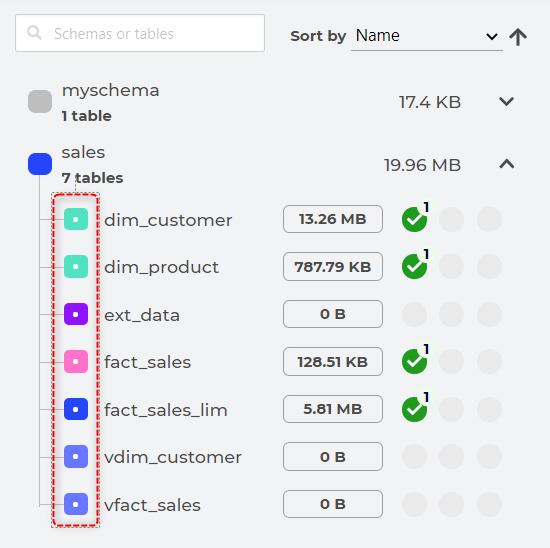Image resolution: width=550 pixels, height=548 pixels.
Task: Collapse the sales schema chevron
Action: click(507, 164)
